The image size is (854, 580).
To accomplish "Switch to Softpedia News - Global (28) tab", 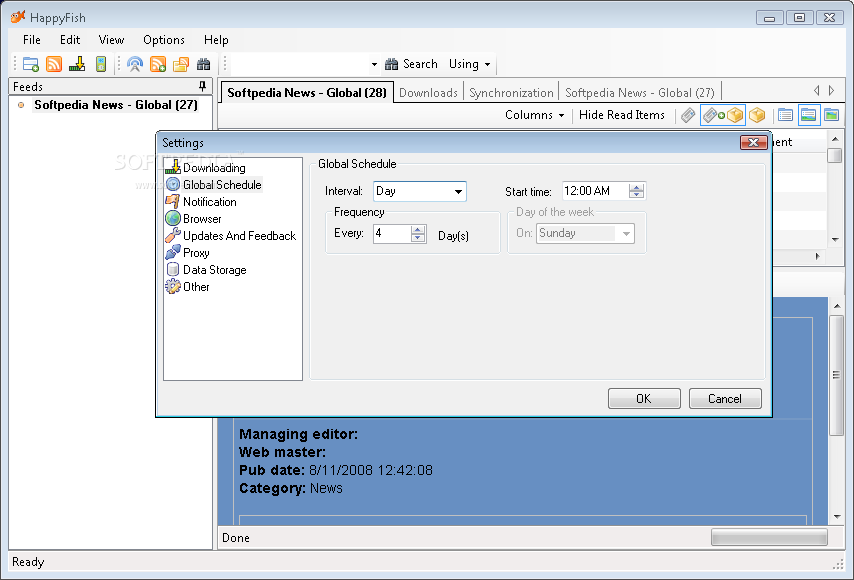I will point(307,93).
